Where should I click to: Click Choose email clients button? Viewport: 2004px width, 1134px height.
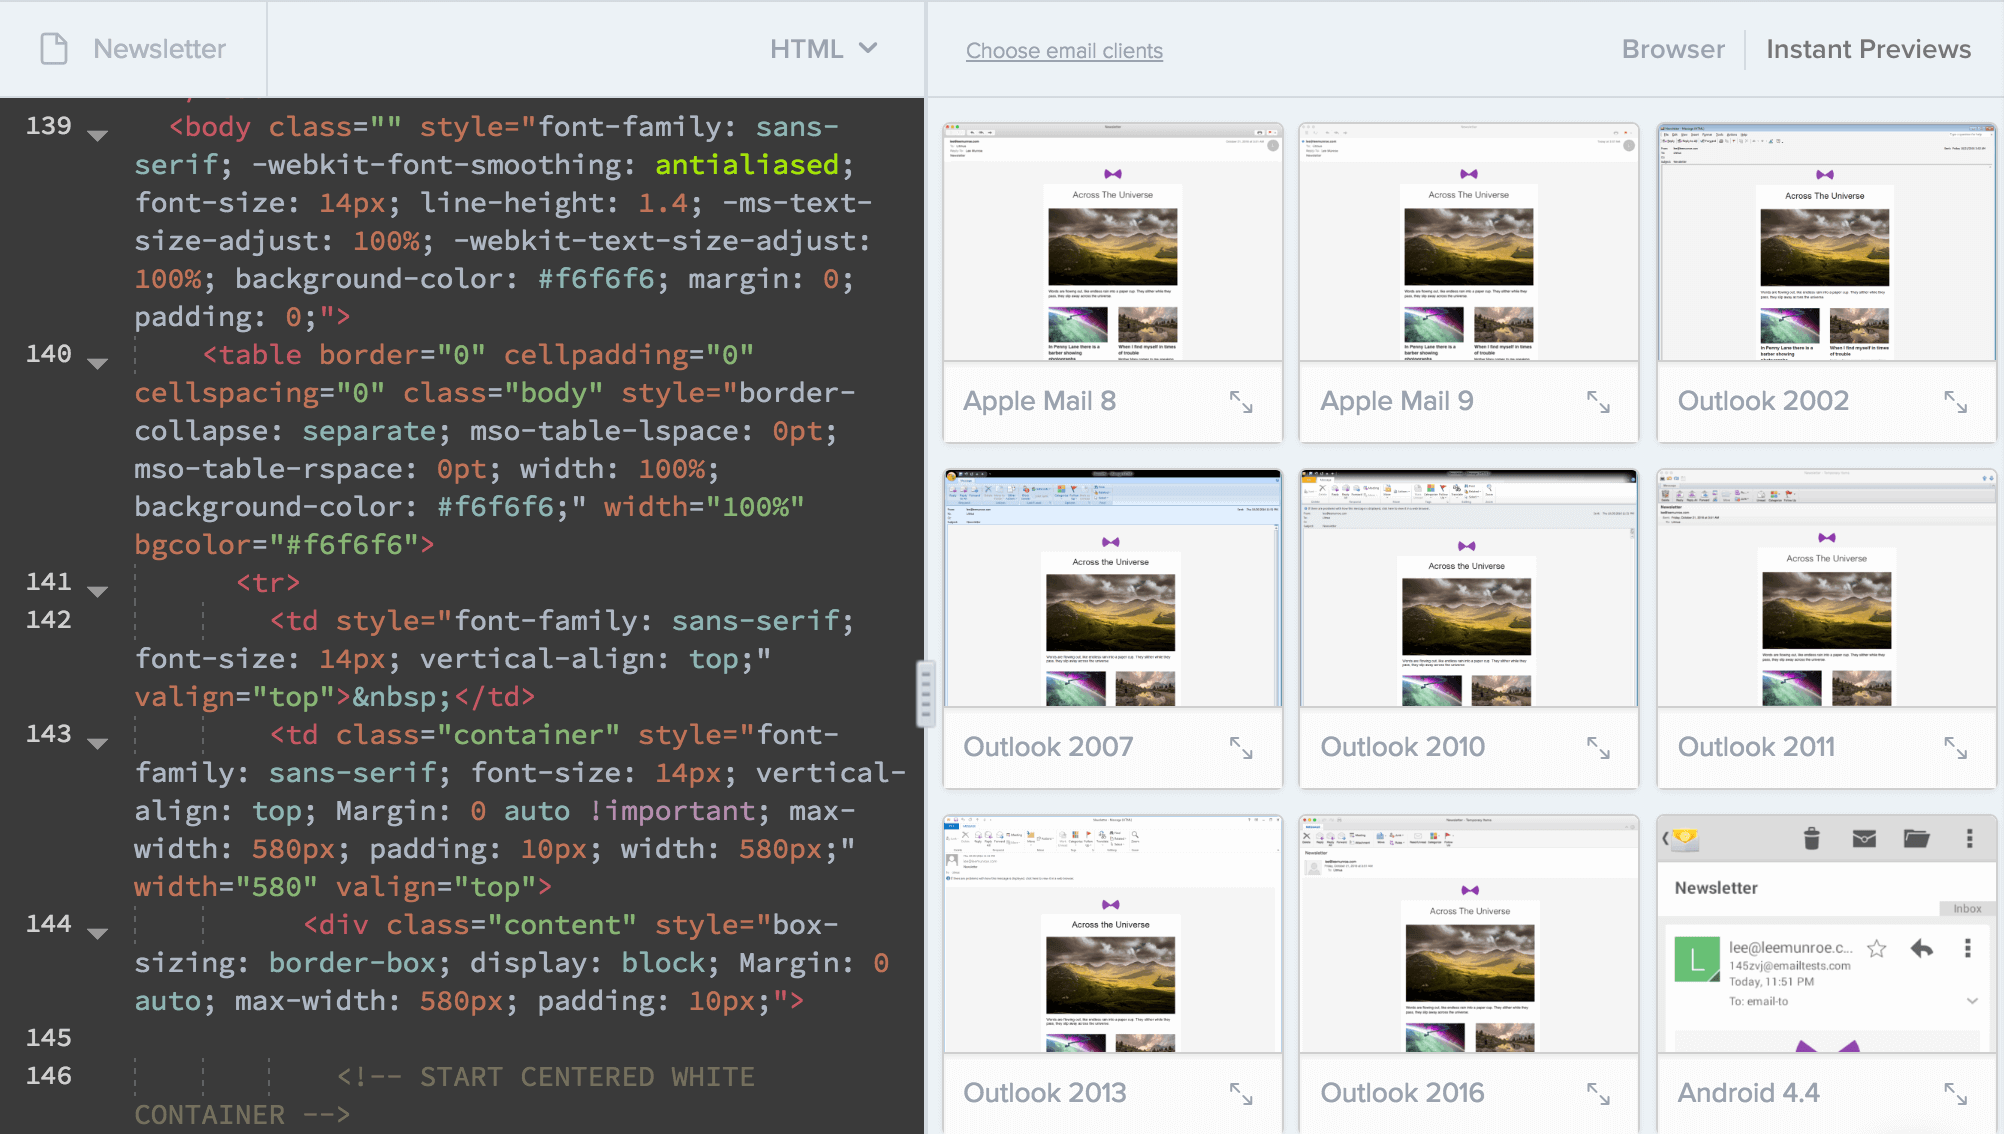(1063, 48)
